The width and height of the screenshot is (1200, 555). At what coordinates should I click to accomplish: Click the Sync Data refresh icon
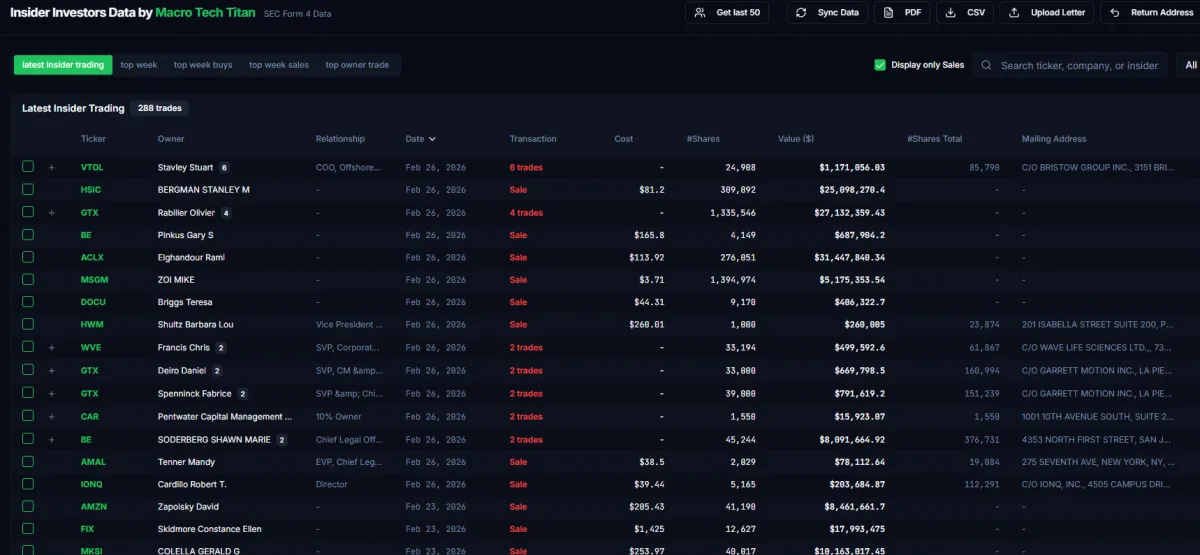click(x=801, y=13)
